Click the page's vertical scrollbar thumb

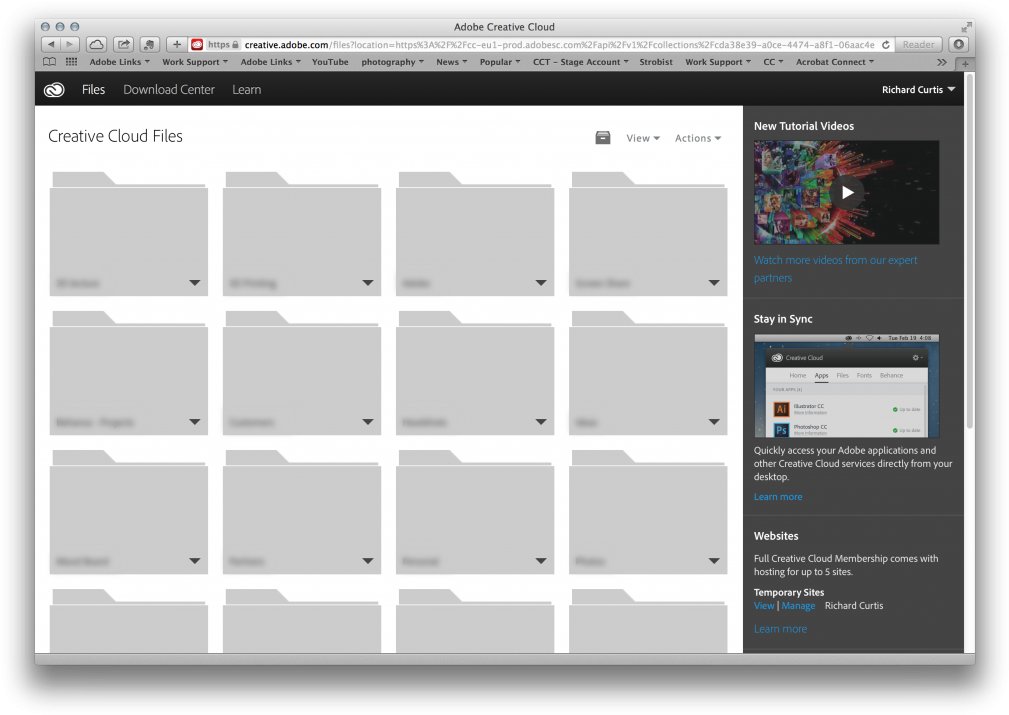(970, 251)
